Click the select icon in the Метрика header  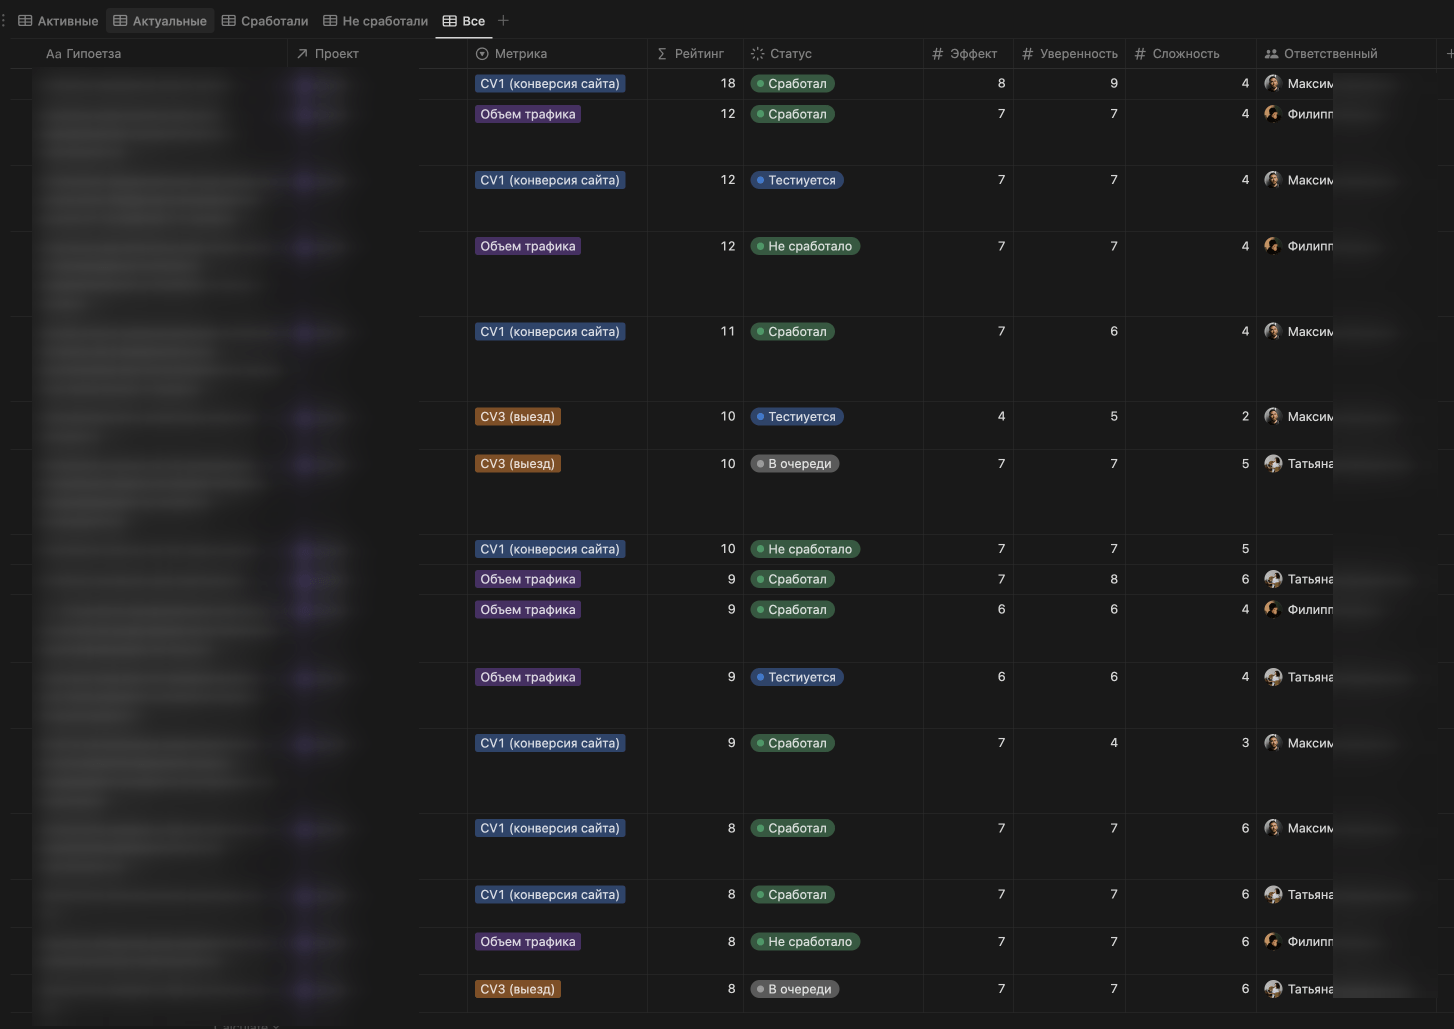[x=482, y=54]
